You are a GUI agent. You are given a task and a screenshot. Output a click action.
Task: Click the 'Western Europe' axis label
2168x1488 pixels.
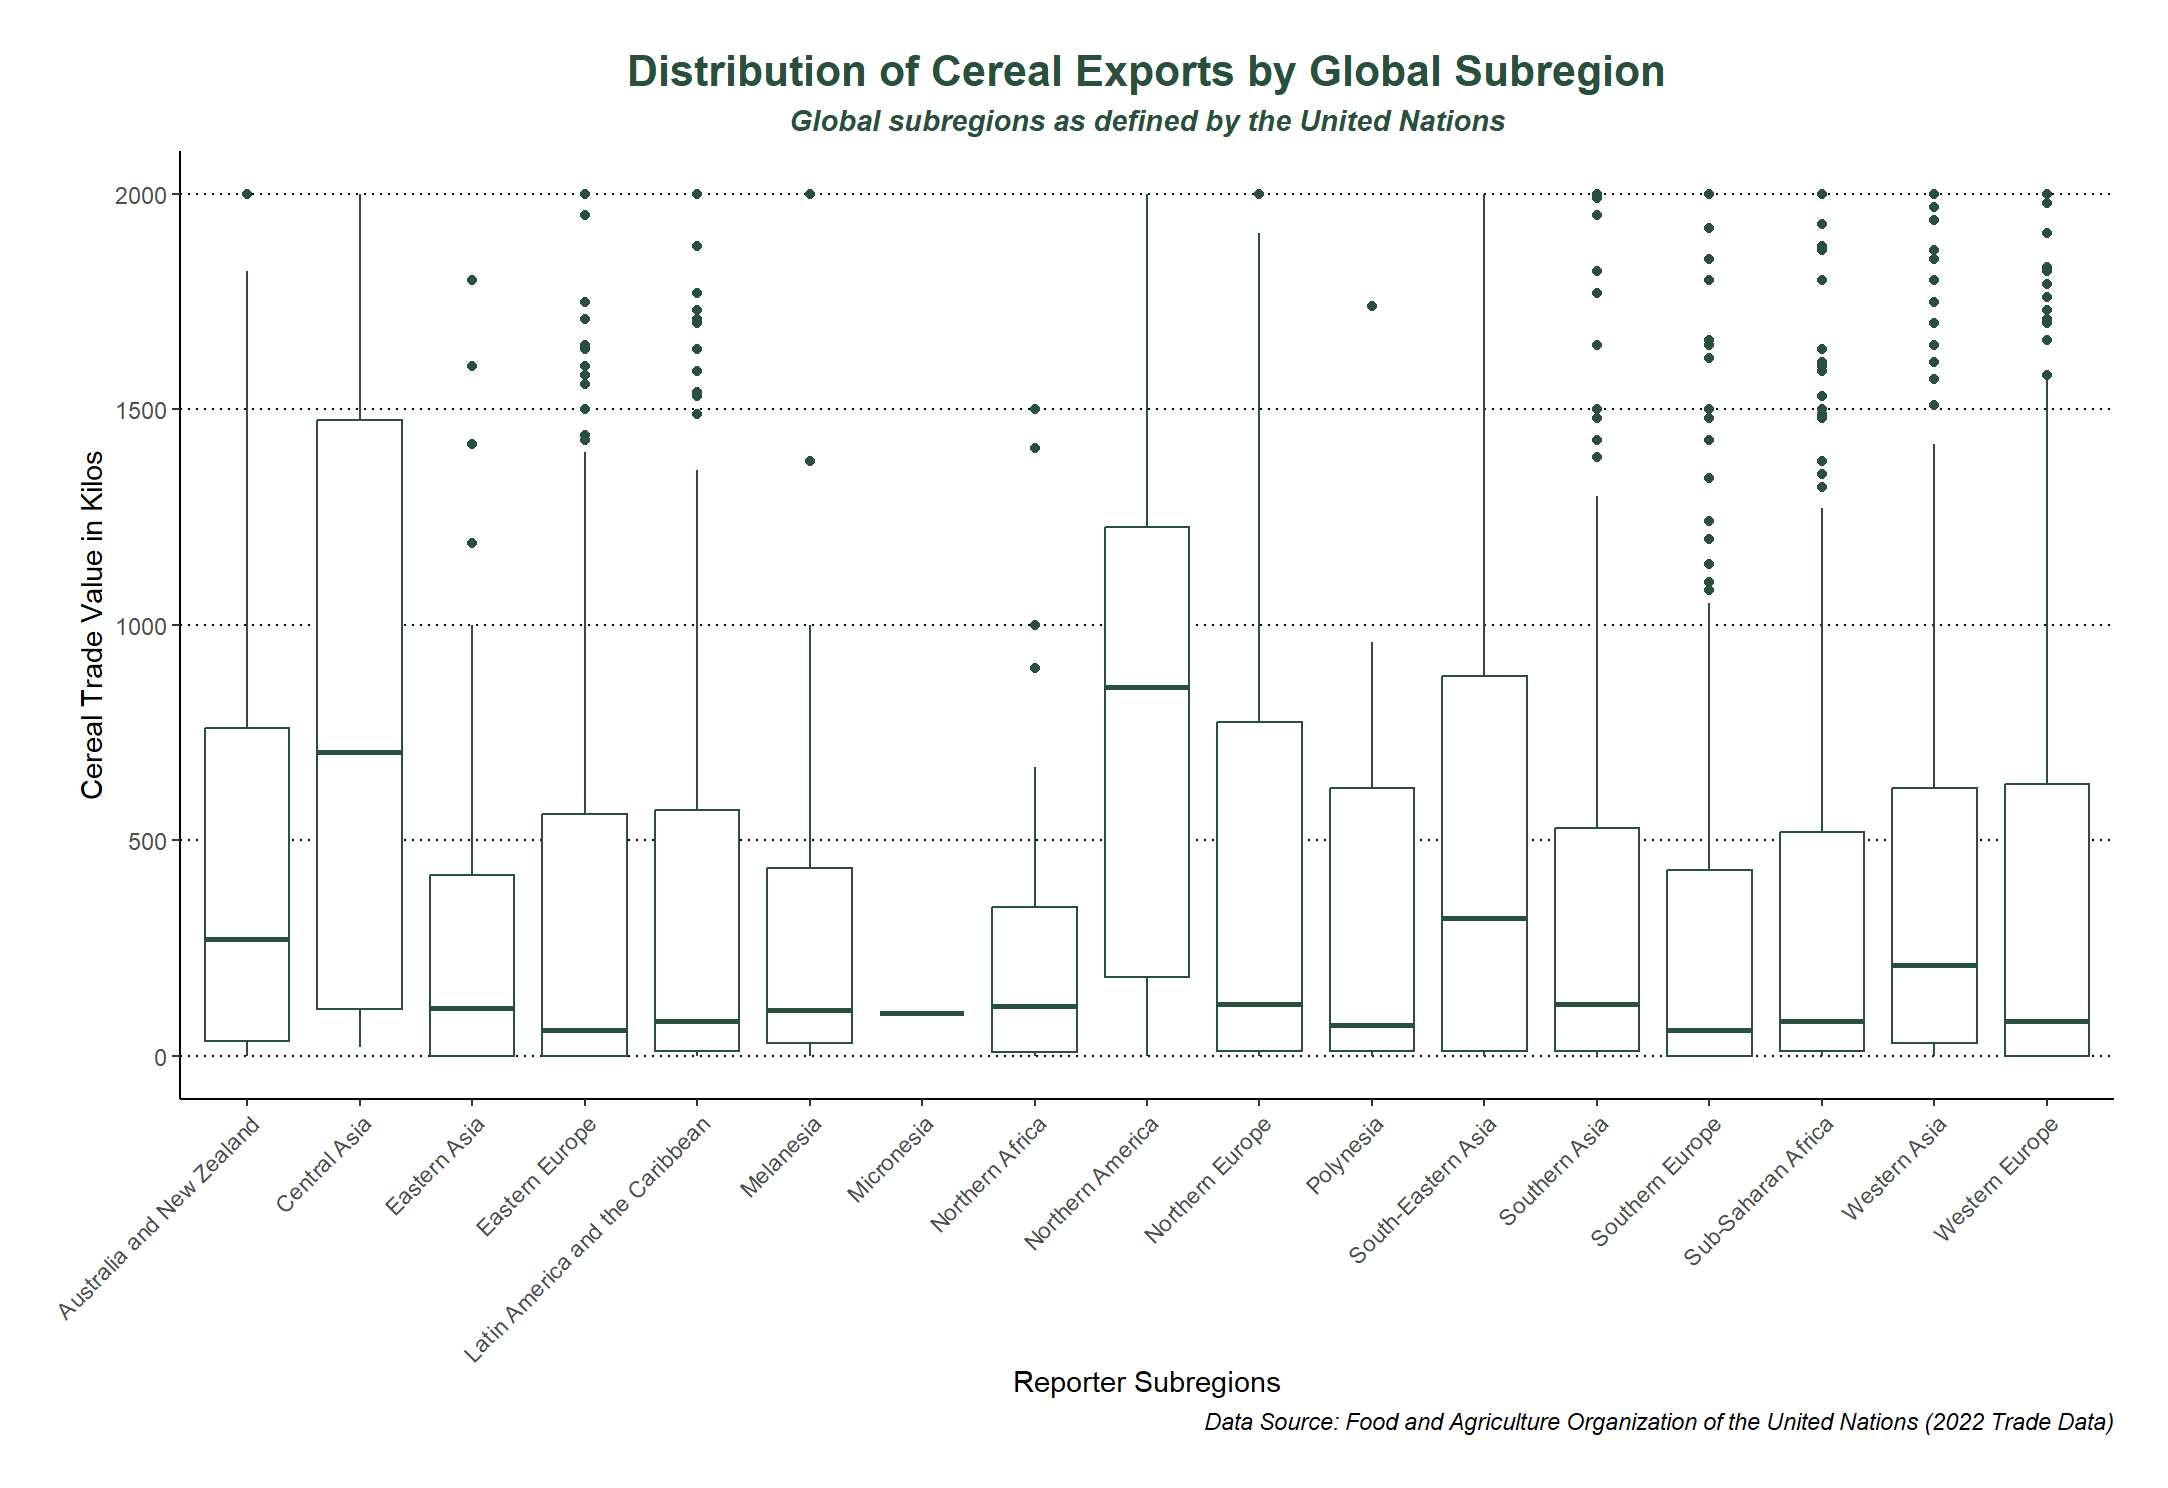pos(1996,1179)
